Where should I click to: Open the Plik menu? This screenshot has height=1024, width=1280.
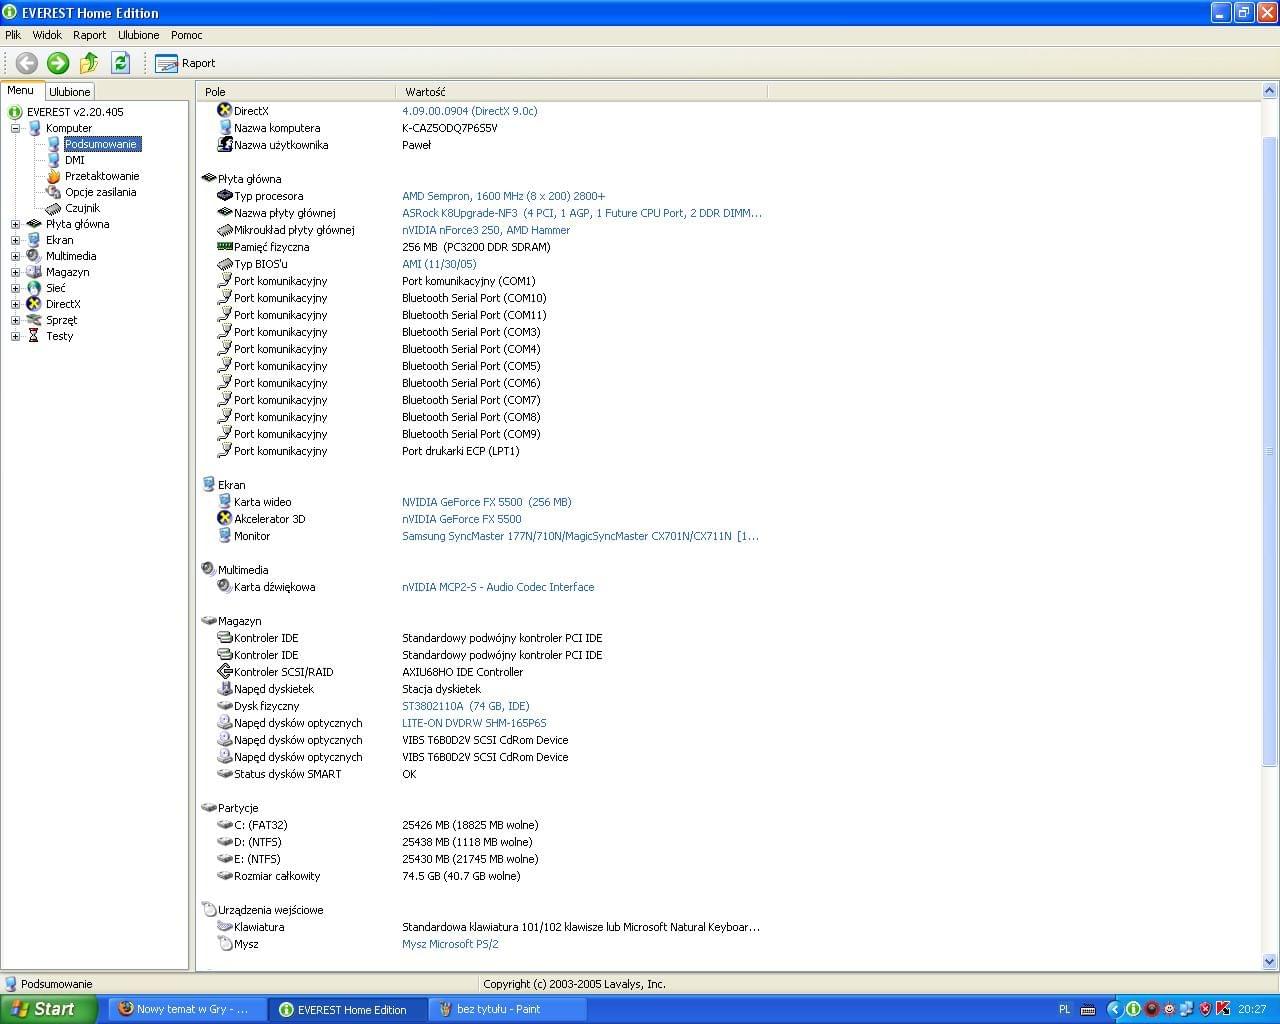click(13, 35)
